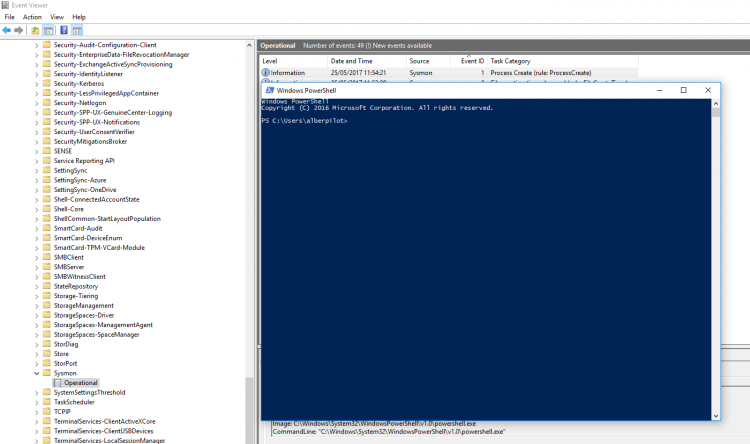Screen dimensions: 750x444
Task: Expand the StorPort tree node
Action: click(x=37, y=364)
